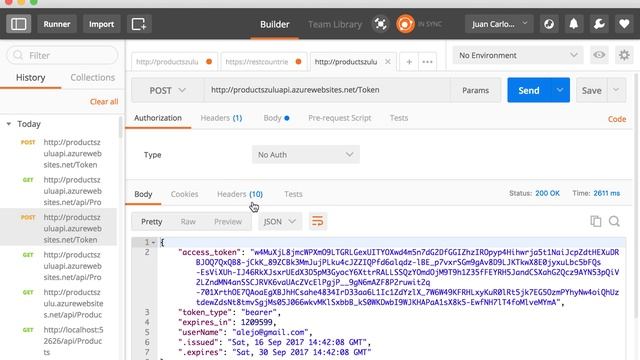Click the request URL field

(x=327, y=90)
